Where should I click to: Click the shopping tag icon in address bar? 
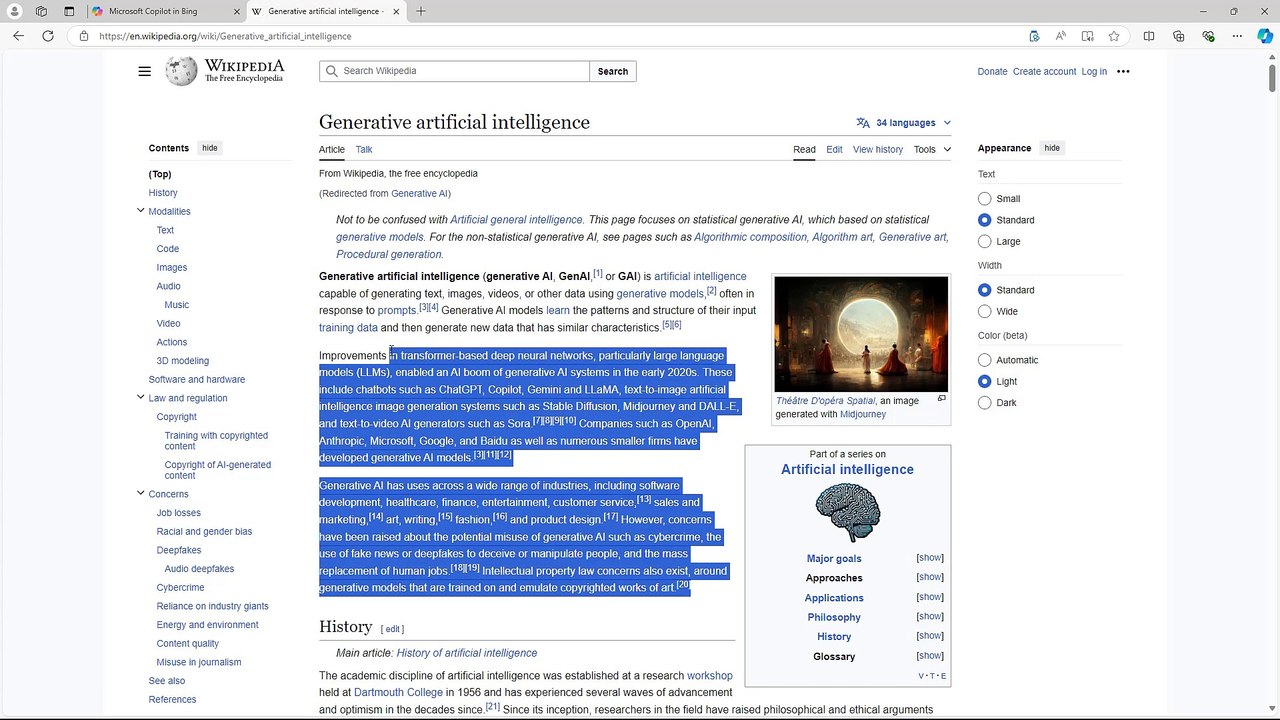tap(1034, 36)
